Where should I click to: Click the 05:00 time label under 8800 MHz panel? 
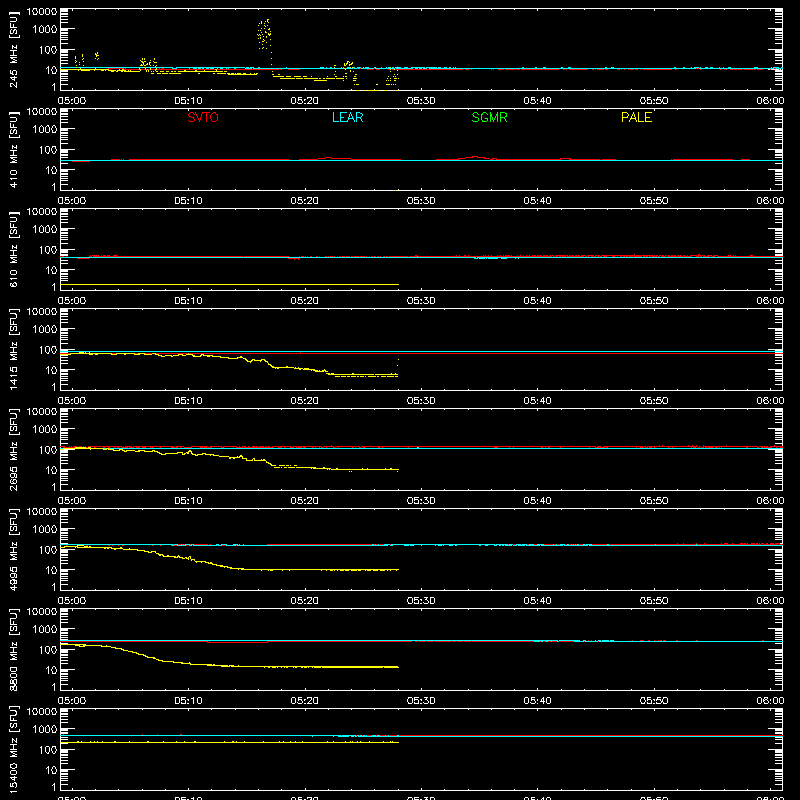click(x=72, y=701)
